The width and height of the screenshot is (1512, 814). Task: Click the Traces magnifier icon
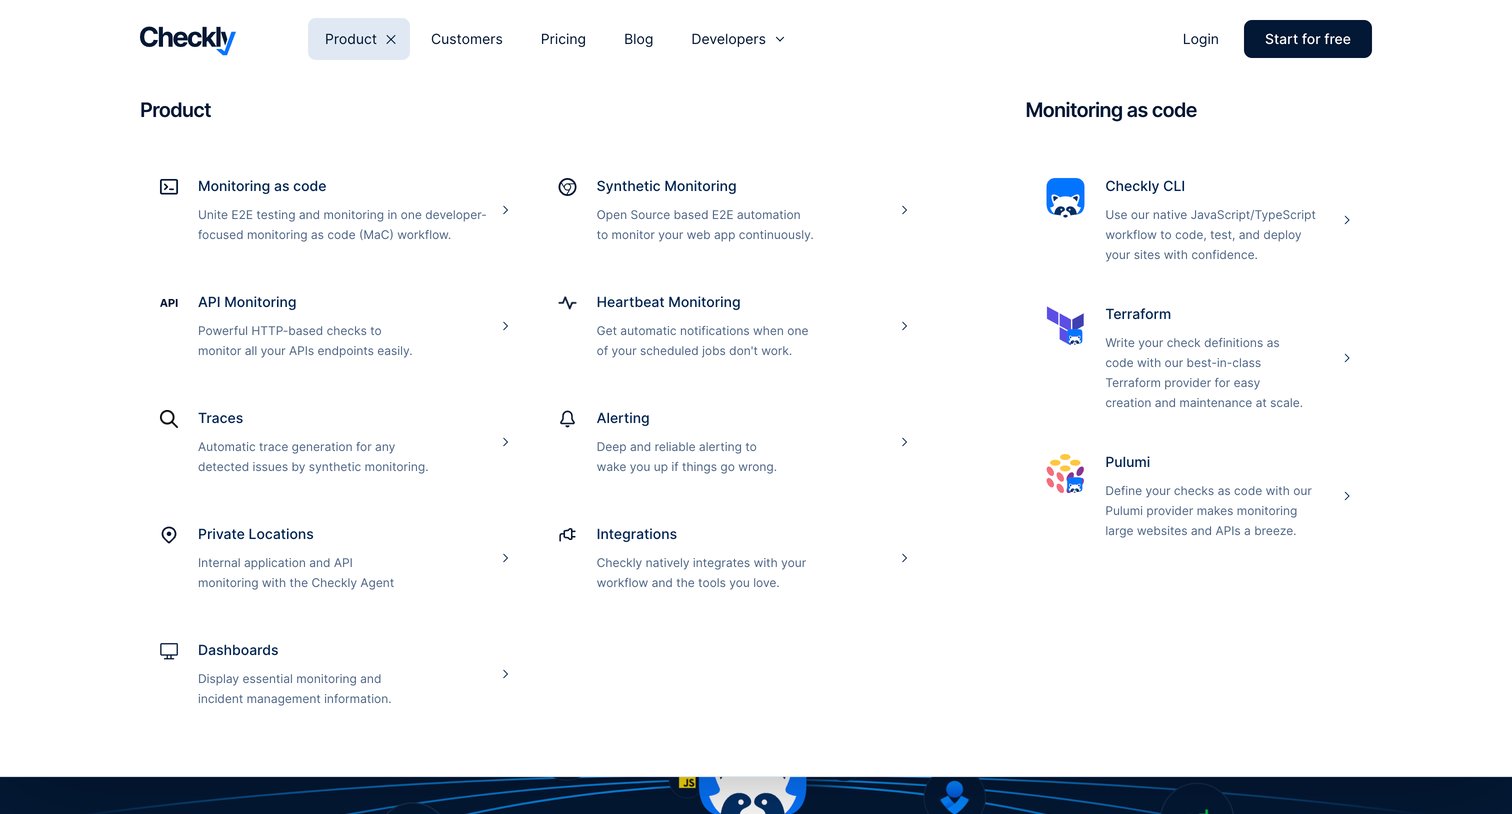pyautogui.click(x=169, y=419)
